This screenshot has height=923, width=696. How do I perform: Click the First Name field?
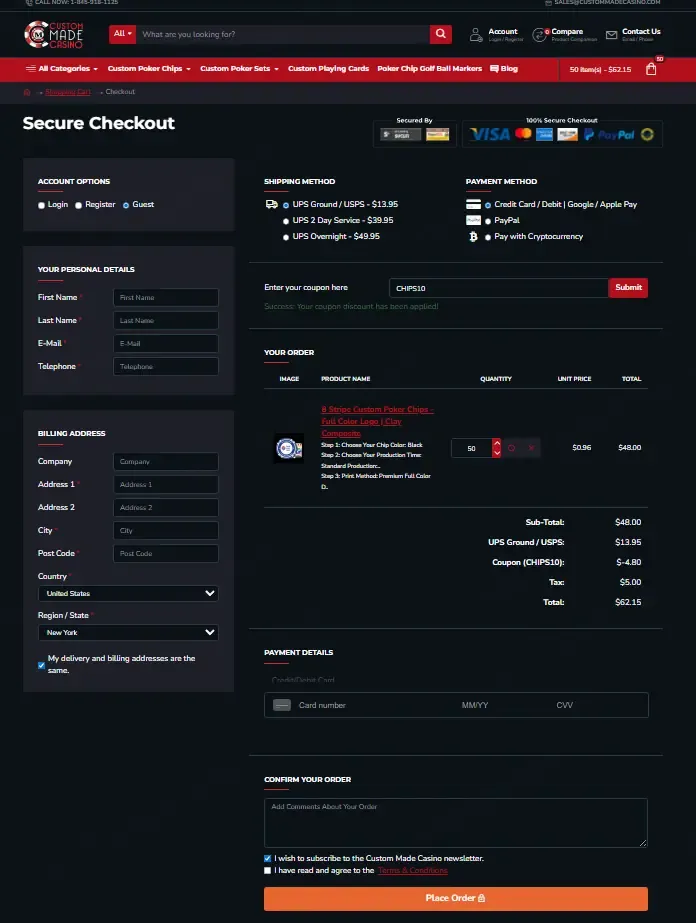(165, 298)
